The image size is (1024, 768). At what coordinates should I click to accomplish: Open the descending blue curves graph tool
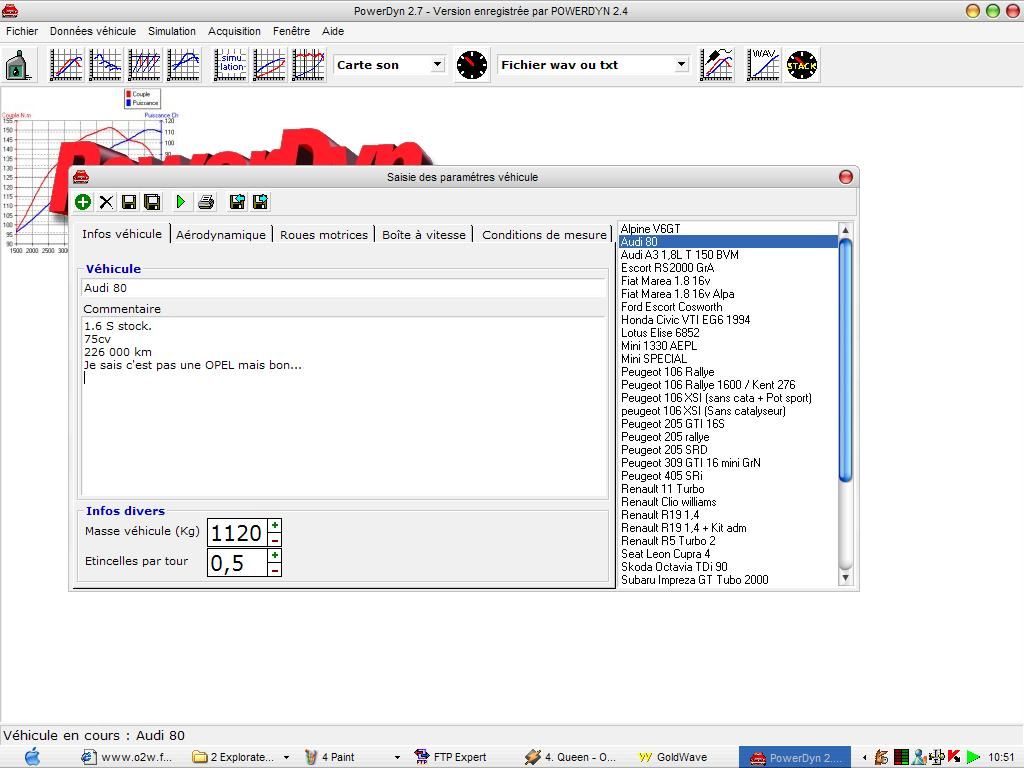pos(106,65)
